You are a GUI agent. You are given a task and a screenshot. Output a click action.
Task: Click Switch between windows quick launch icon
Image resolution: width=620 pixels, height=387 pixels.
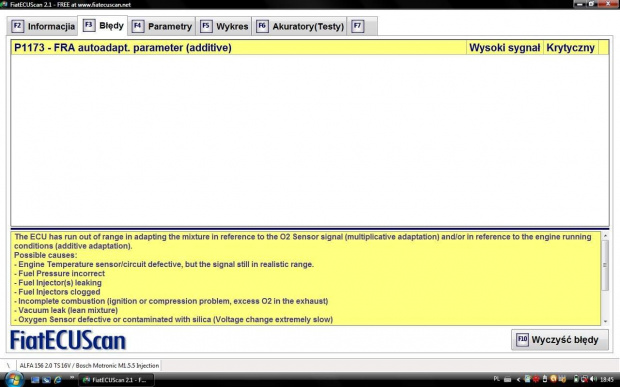coord(46,380)
